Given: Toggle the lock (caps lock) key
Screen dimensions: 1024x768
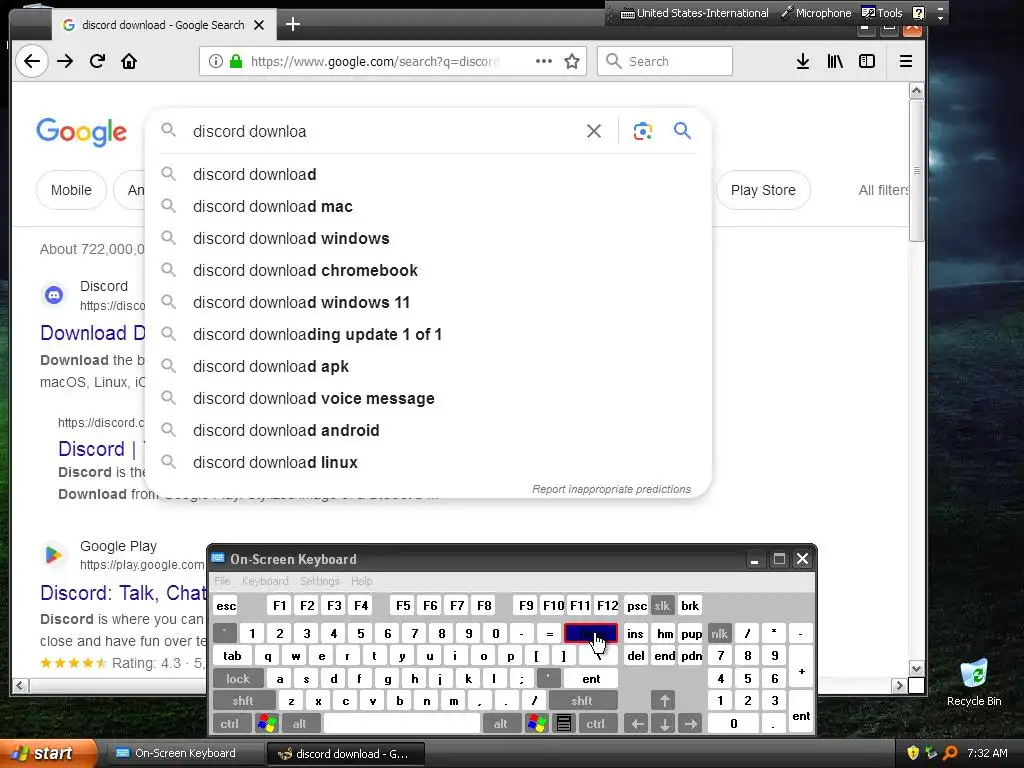Looking at the screenshot, I should 238,679.
